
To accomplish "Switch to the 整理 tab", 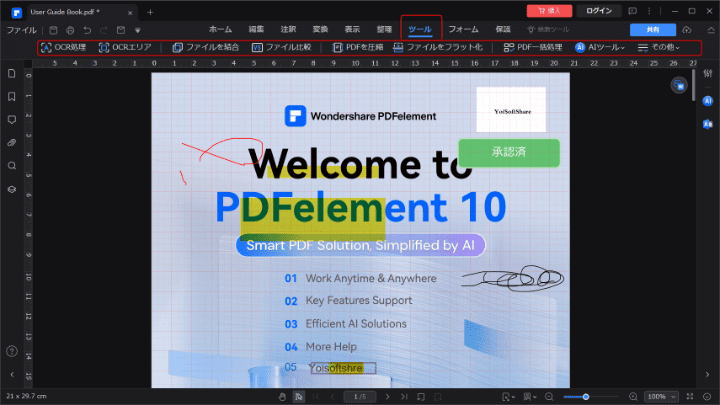I will point(384,29).
